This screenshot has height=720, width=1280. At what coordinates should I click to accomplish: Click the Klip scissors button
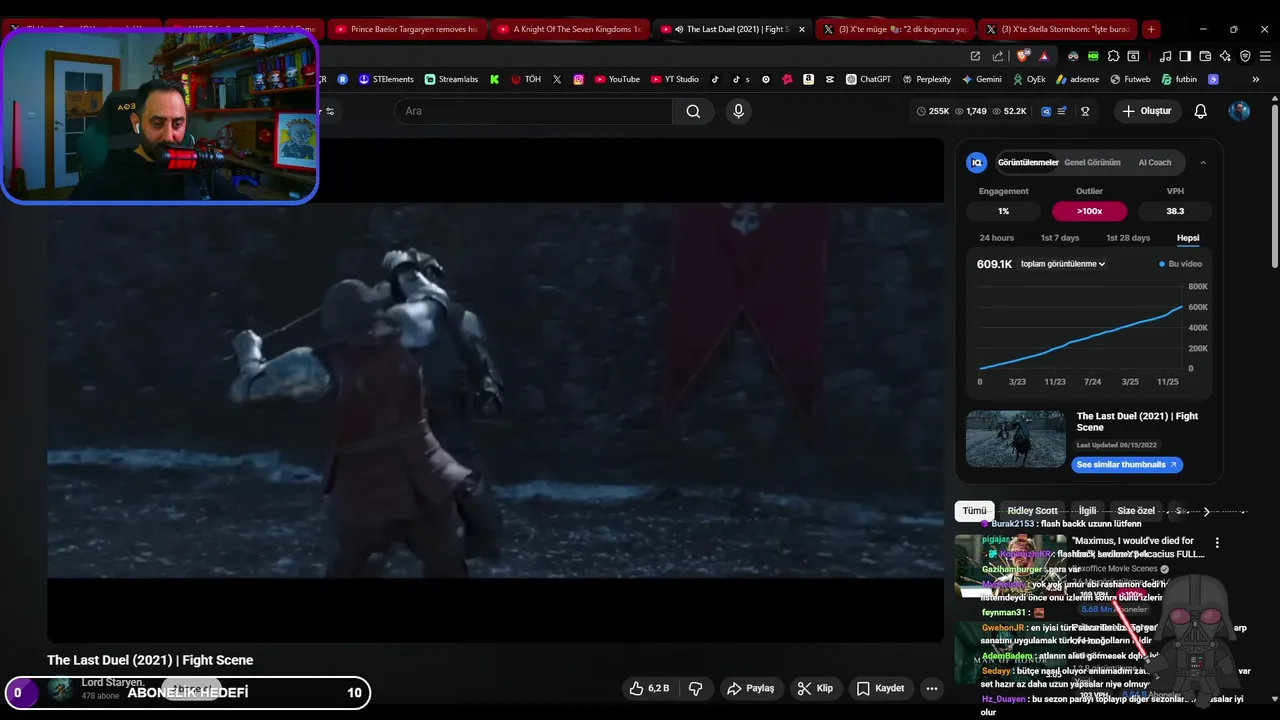point(815,688)
